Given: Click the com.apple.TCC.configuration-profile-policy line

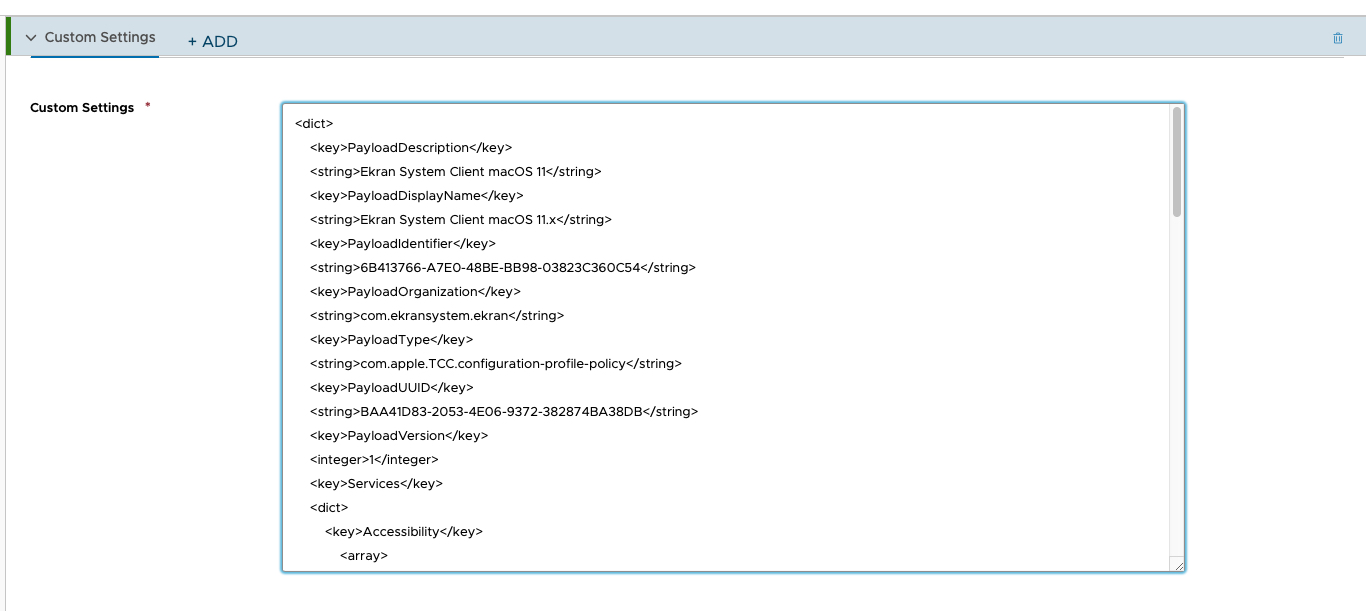Looking at the screenshot, I should tap(495, 364).
